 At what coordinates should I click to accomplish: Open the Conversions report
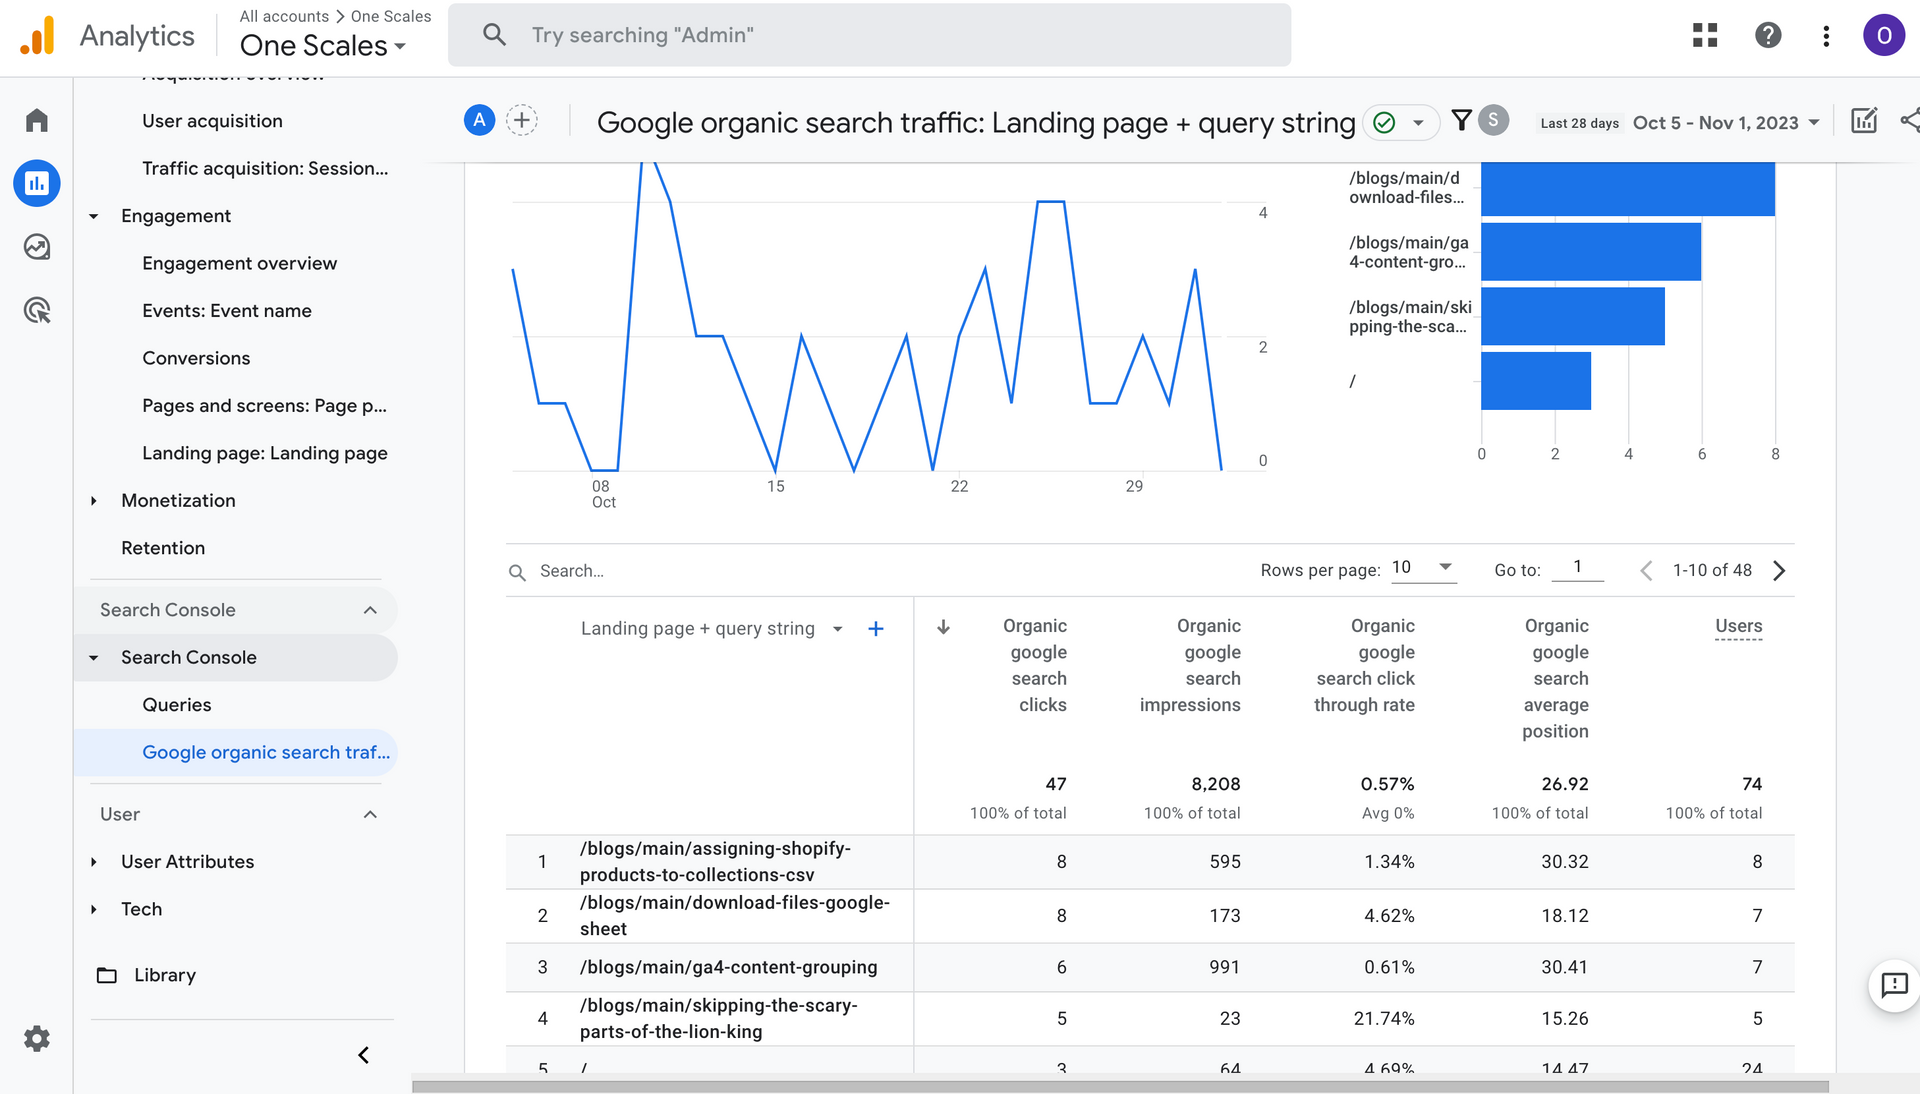pos(196,358)
